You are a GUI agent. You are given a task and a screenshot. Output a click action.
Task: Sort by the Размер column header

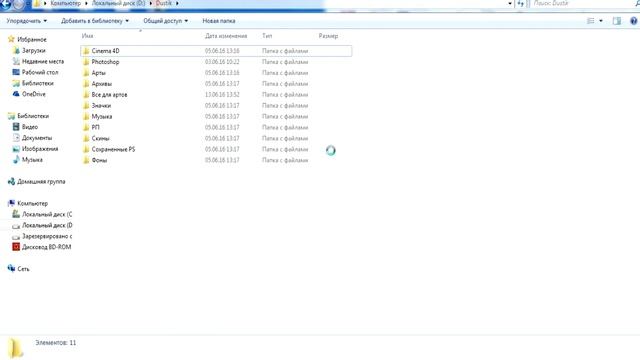click(328, 36)
